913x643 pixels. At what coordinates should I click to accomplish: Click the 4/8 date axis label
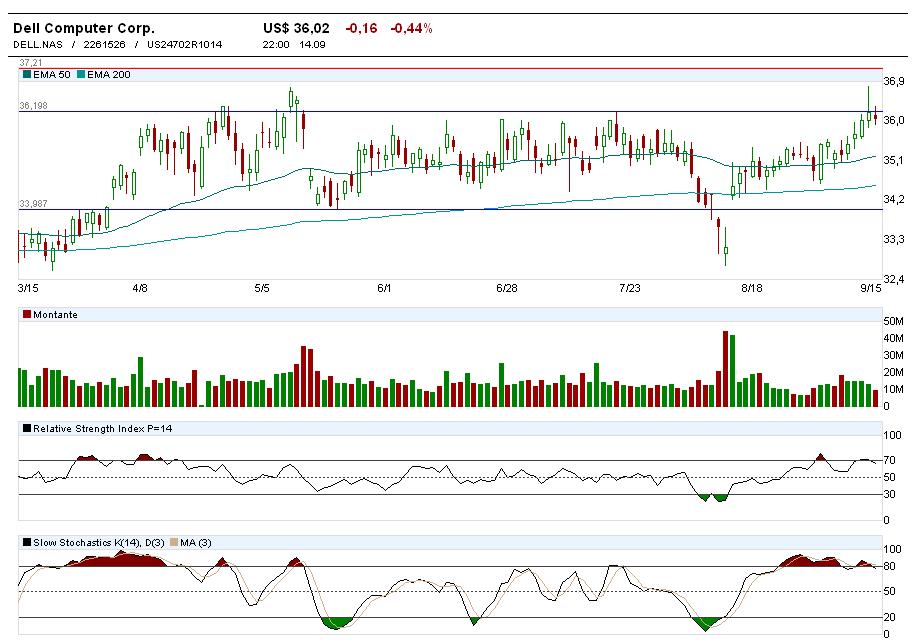(140, 288)
